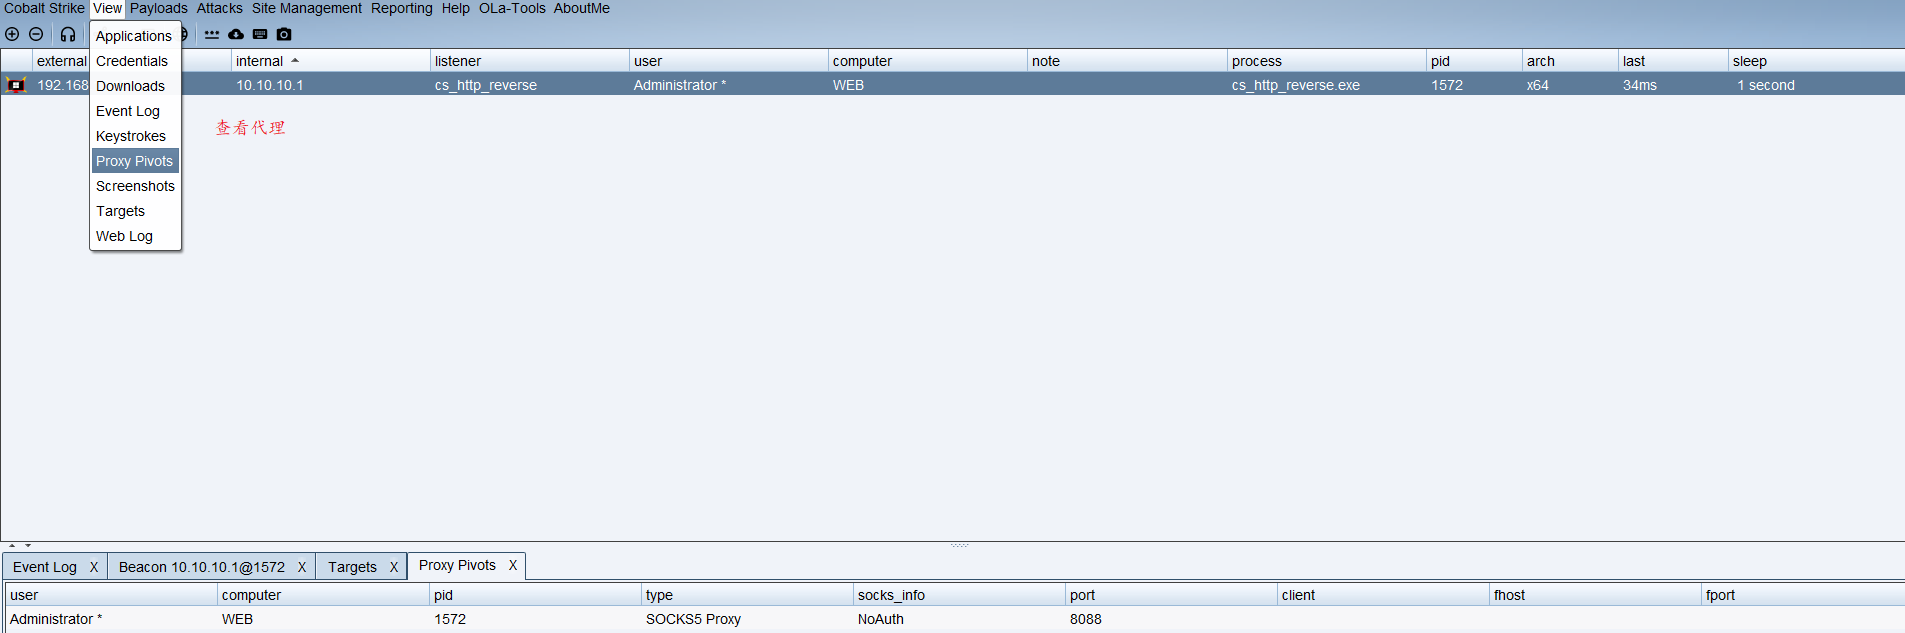Click the fport column header
Viewport: 1905px width, 633px height.
1803,595
